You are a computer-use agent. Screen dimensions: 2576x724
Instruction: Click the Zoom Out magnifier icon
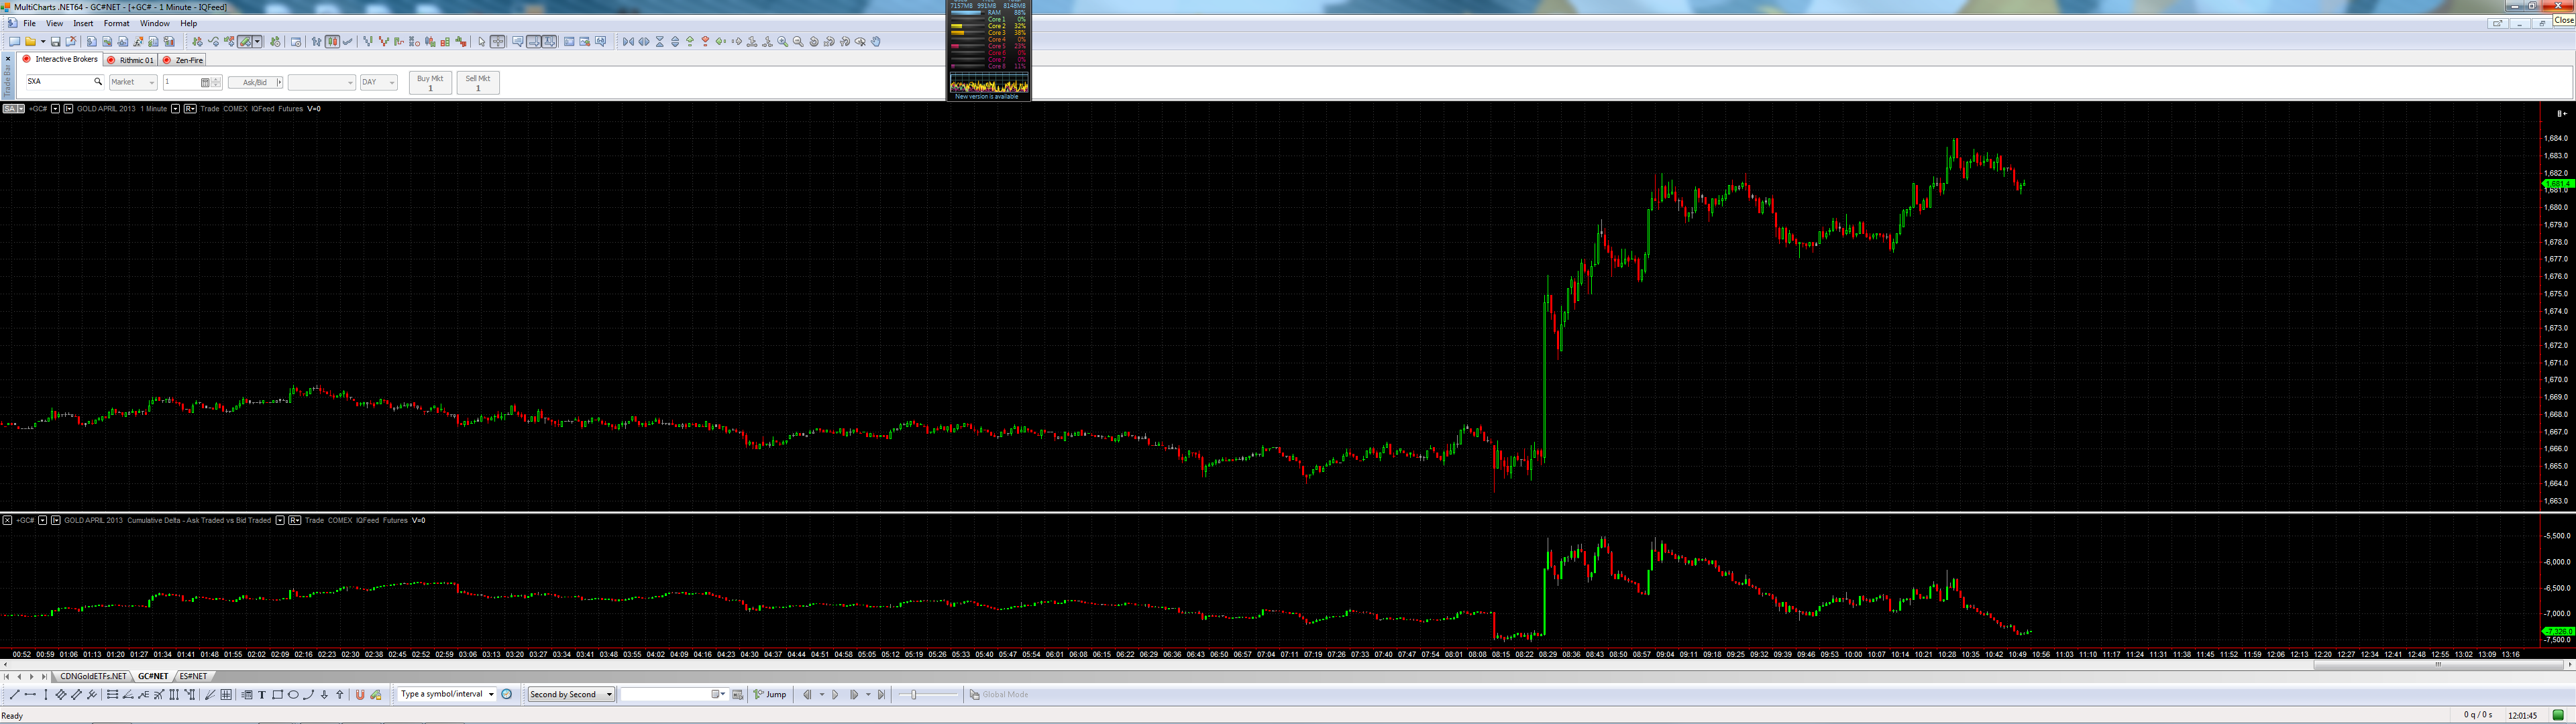pyautogui.click(x=798, y=42)
